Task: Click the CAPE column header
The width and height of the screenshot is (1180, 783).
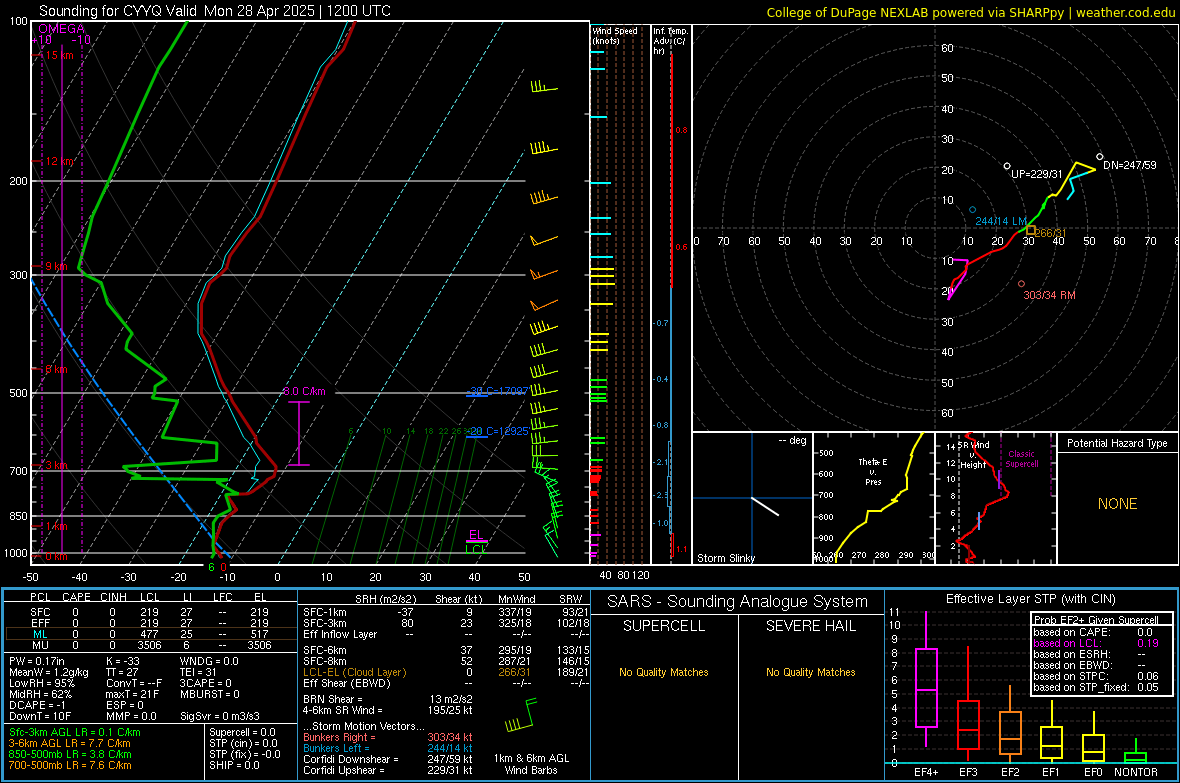Action: pyautogui.click(x=76, y=597)
